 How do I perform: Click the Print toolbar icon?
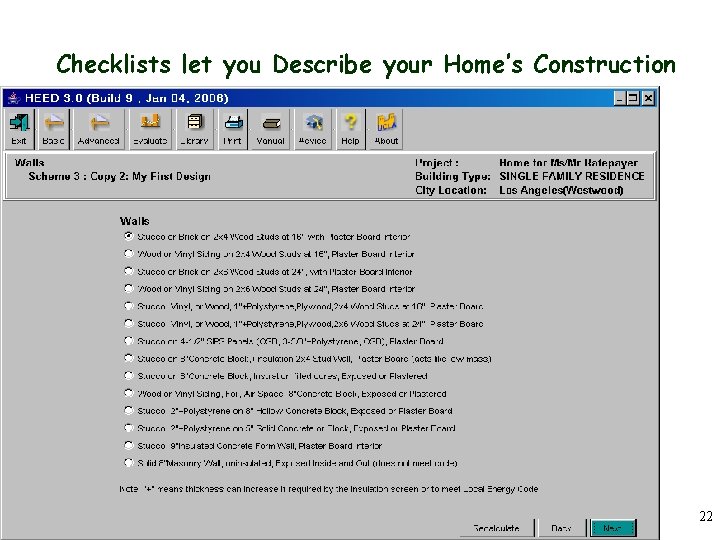(x=233, y=129)
